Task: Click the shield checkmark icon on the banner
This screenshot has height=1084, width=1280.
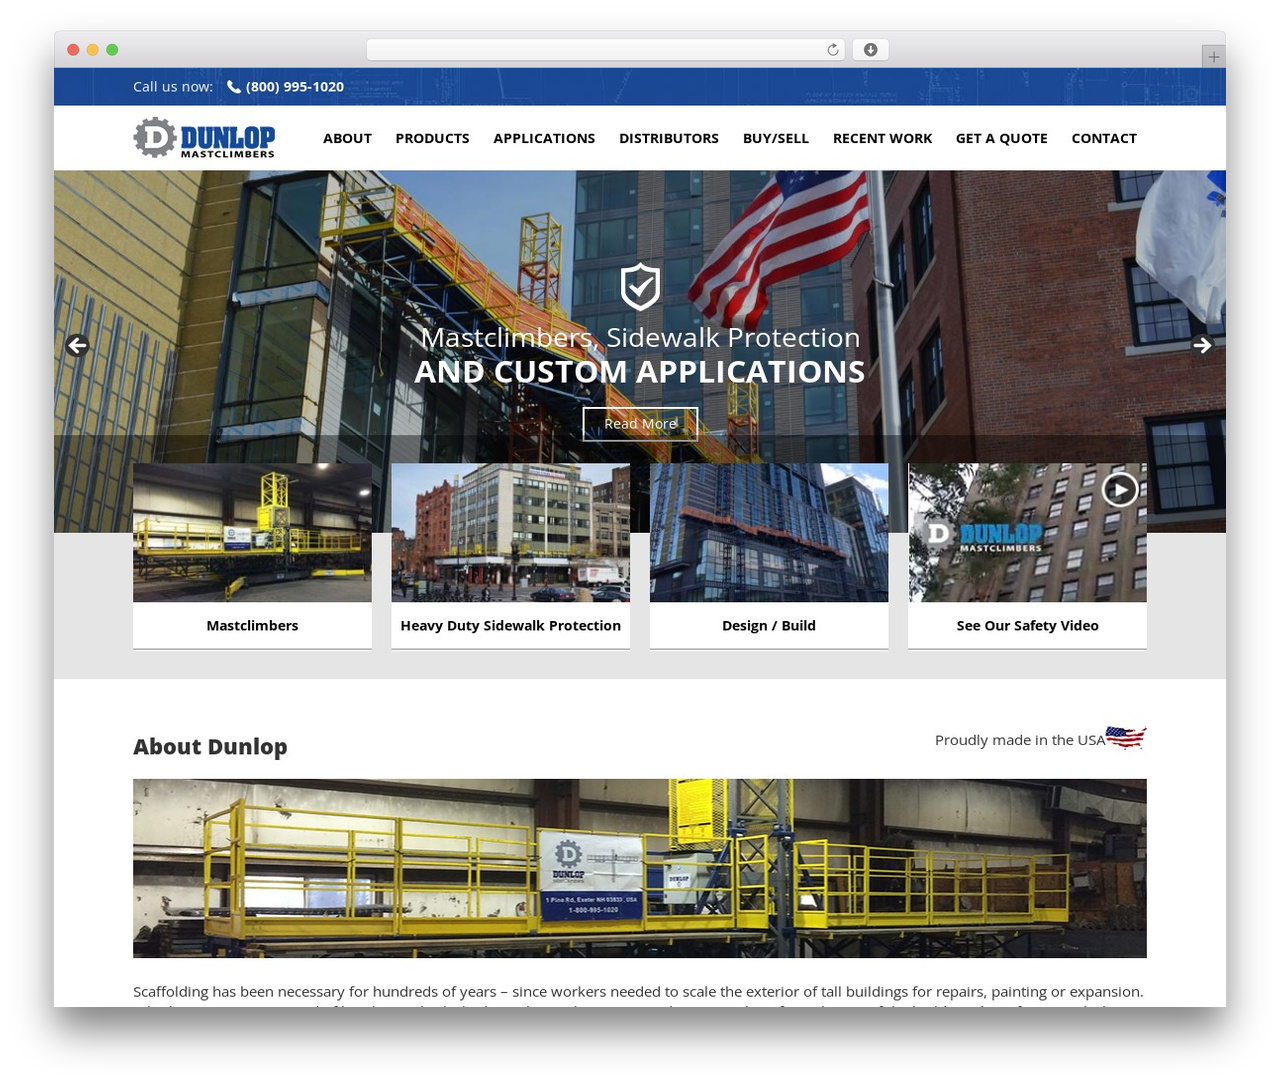Action: [640, 287]
